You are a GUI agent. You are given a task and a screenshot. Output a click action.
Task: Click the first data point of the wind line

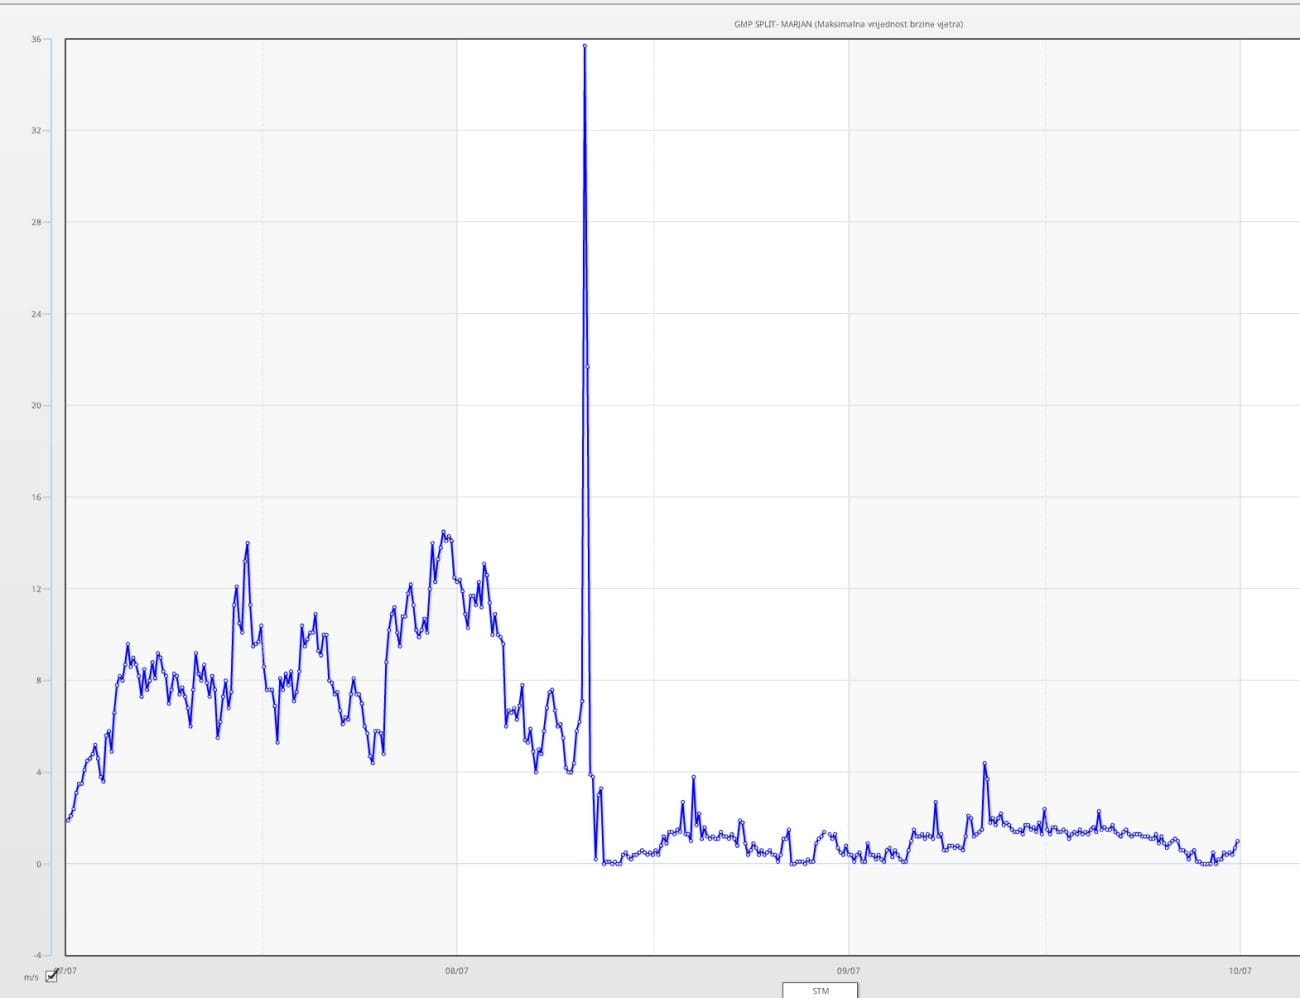point(67,820)
